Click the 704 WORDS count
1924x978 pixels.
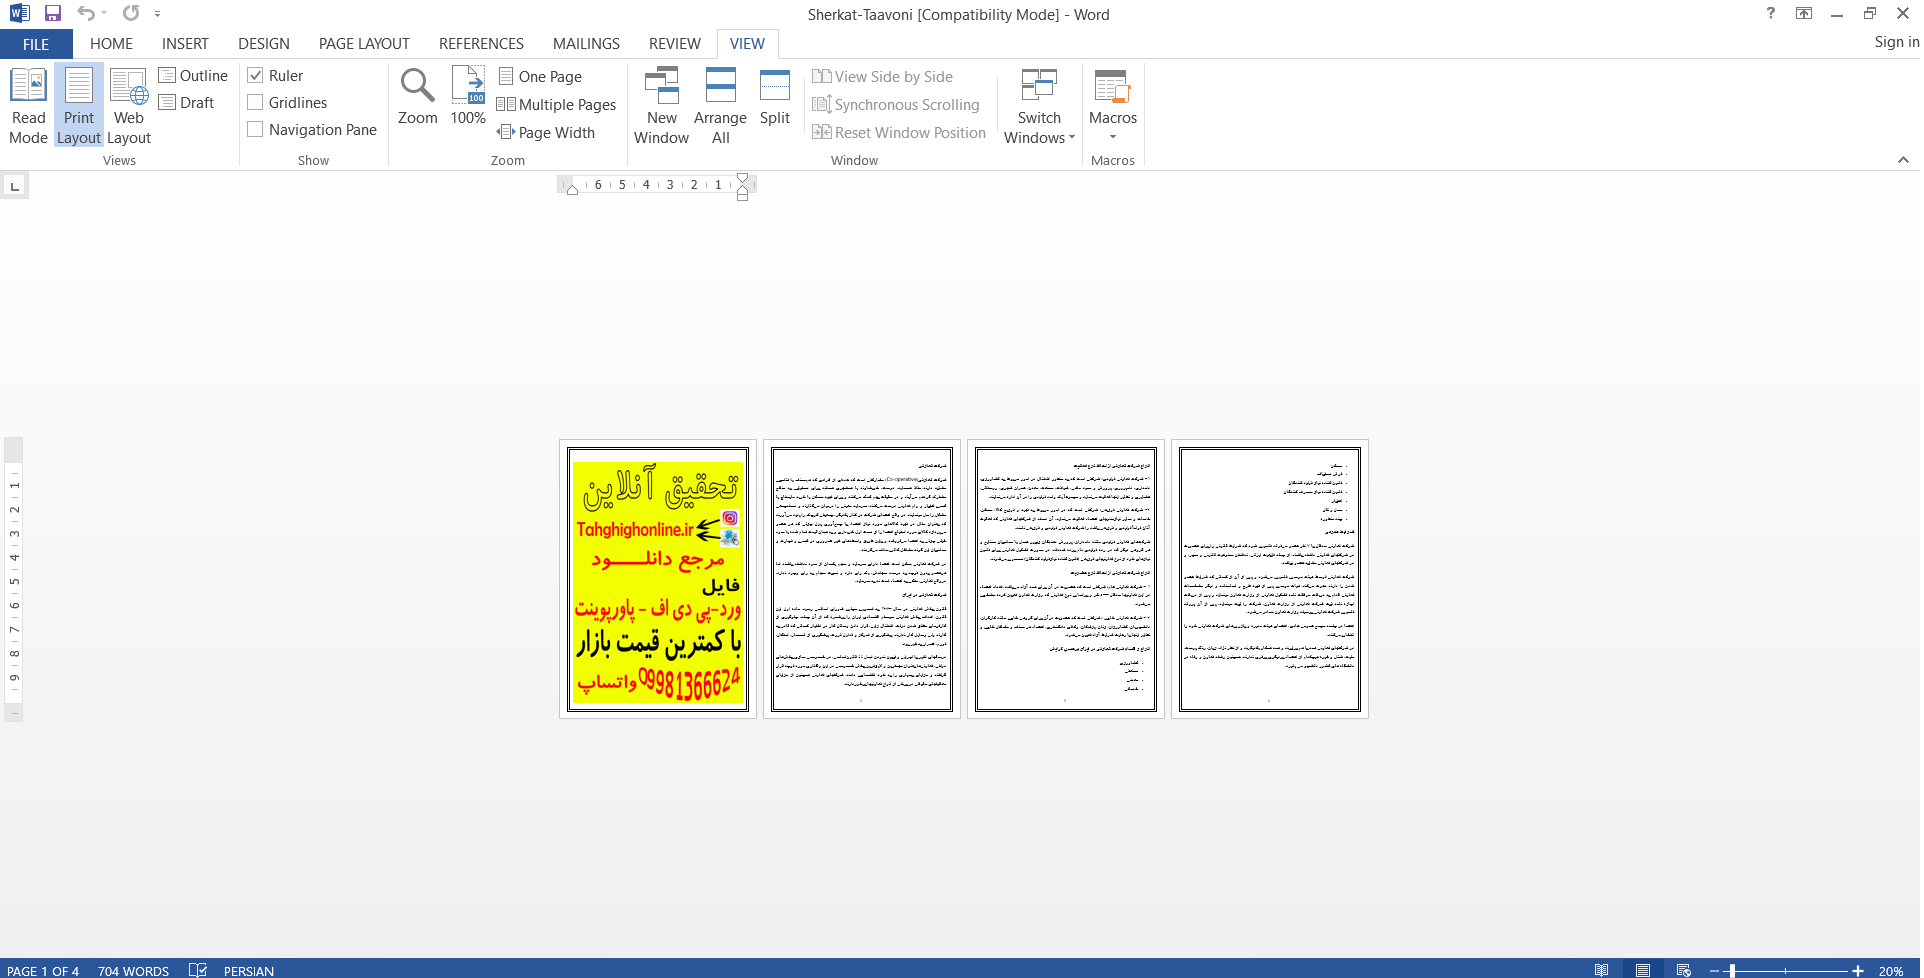pos(133,970)
